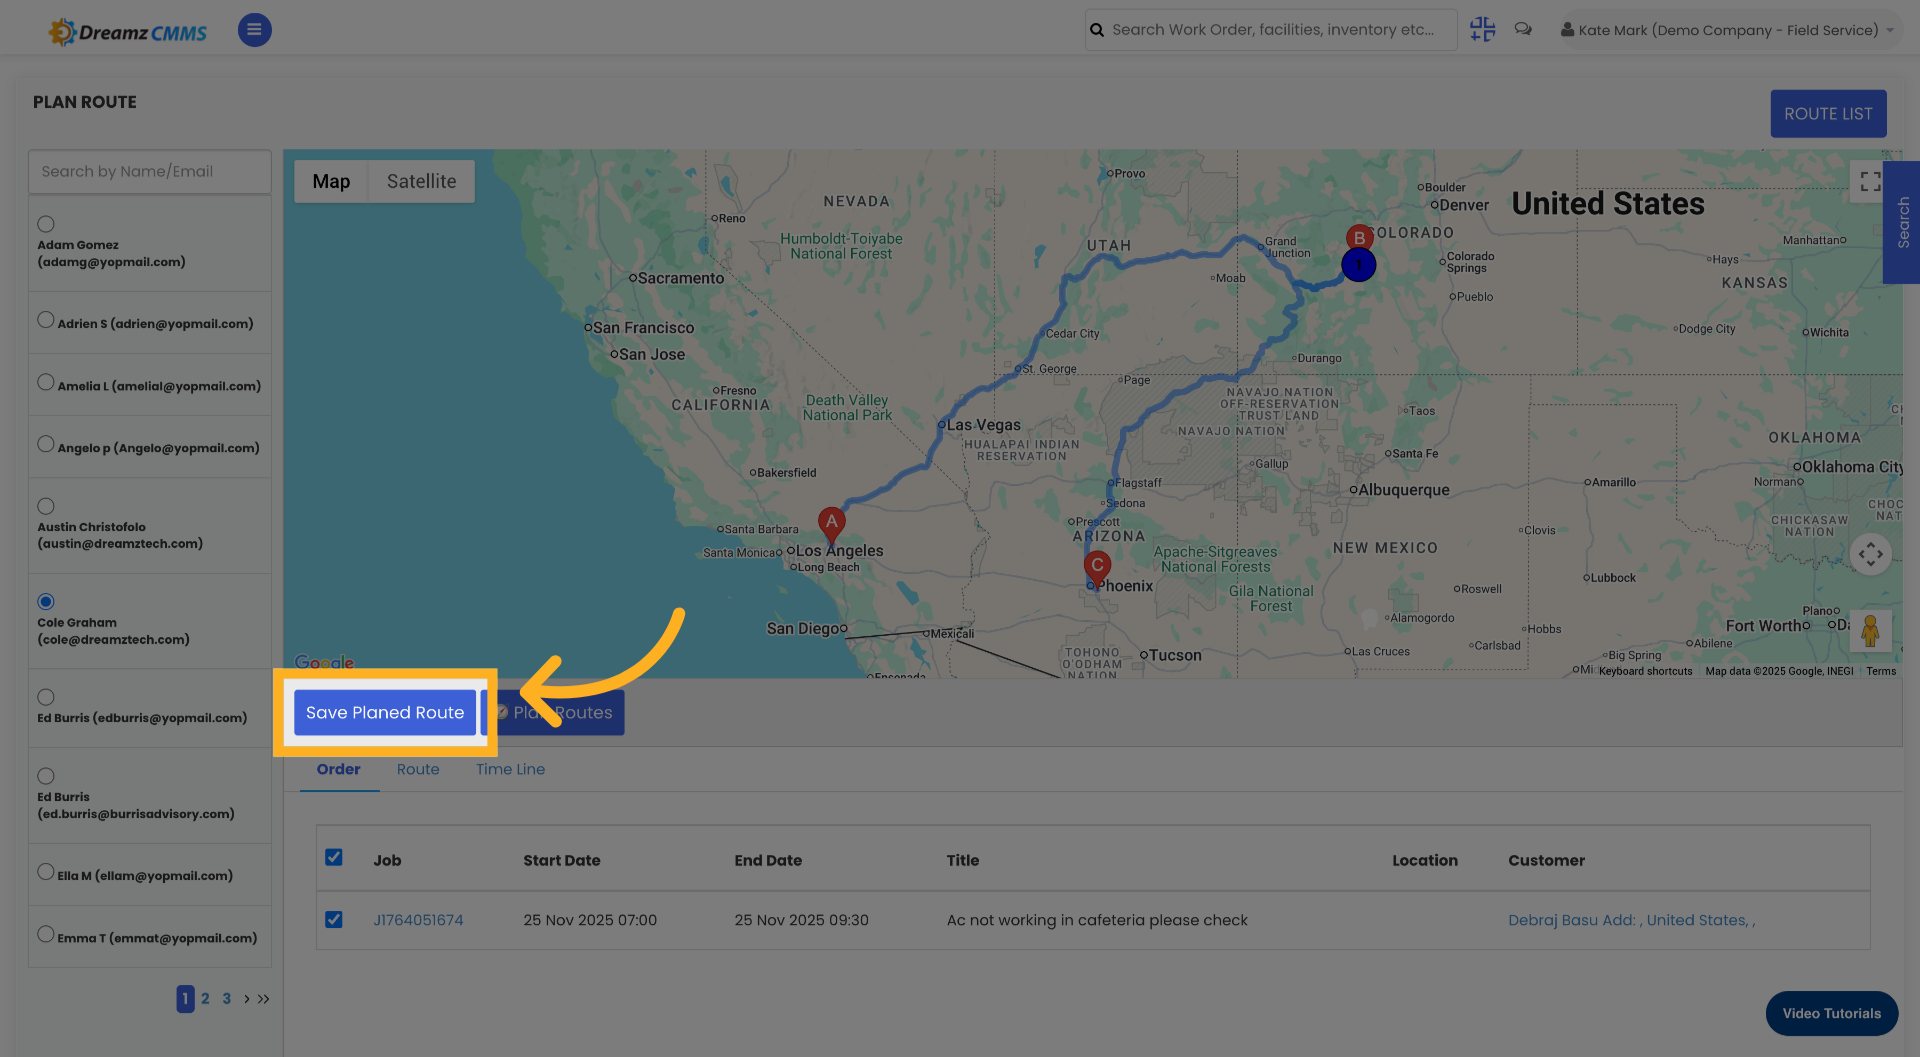Viewport: 1920px width, 1057px height.
Task: Switch map view to Satellite
Action: (420, 181)
